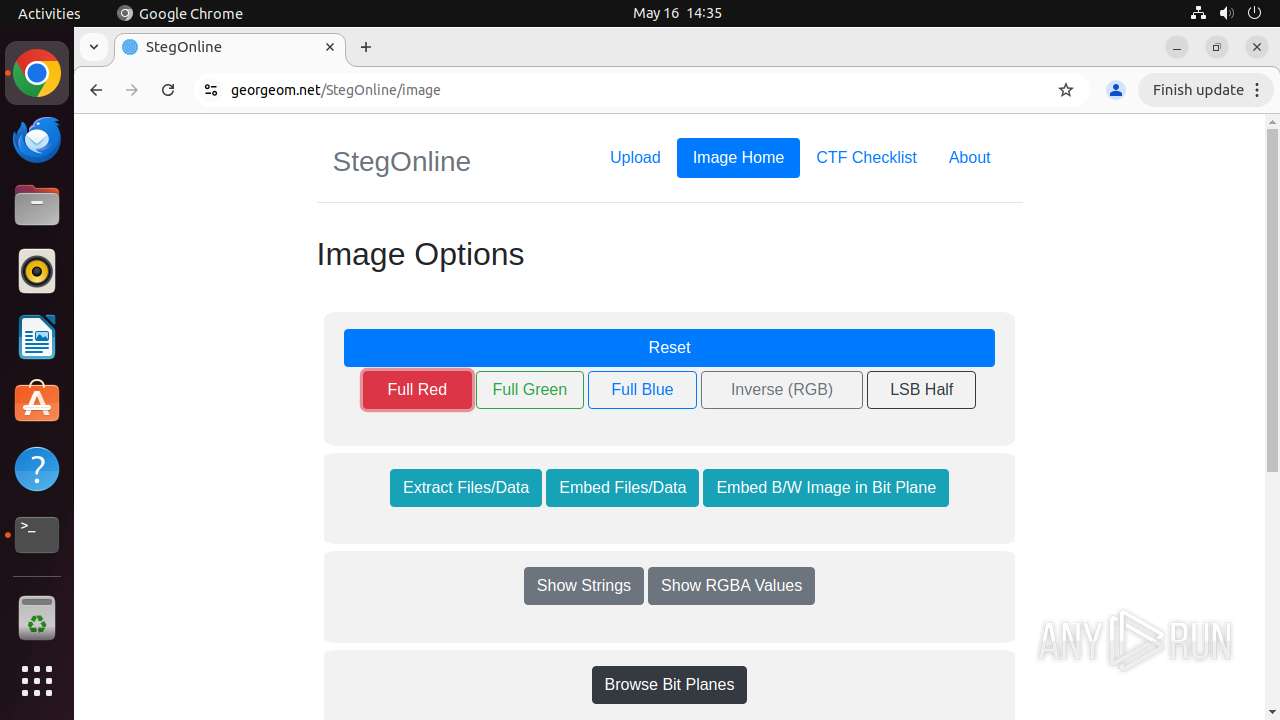Open the Files manager dock icon
Viewport: 1280px width, 720px height.
[x=37, y=206]
